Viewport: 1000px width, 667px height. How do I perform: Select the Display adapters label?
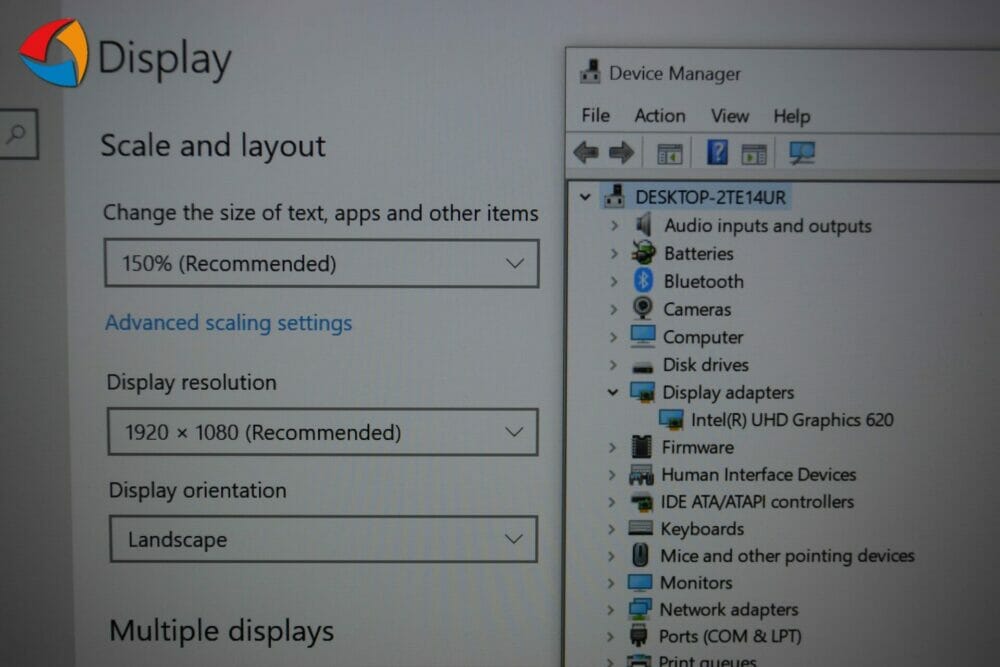click(728, 392)
